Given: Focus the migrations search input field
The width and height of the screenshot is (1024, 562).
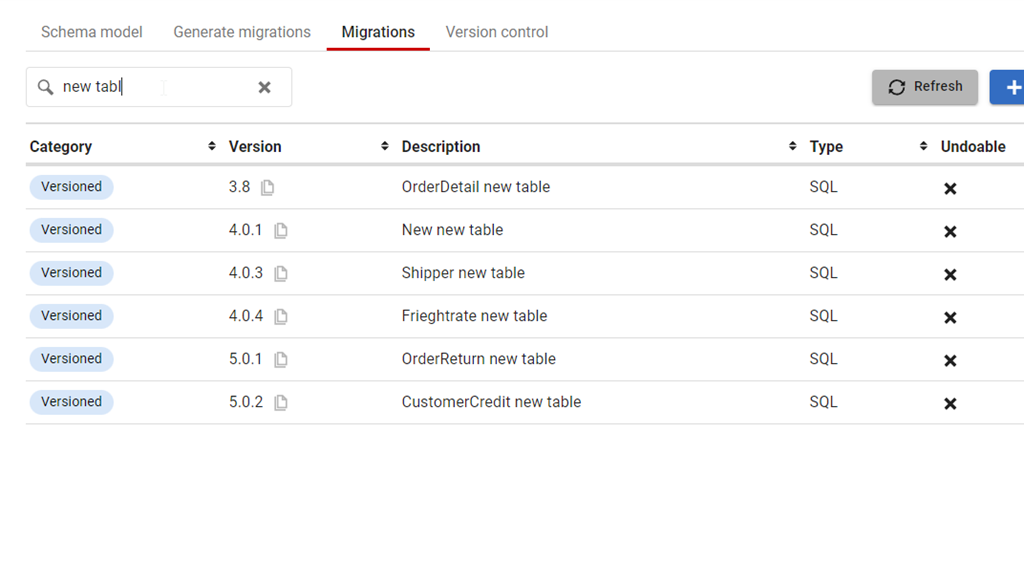Looking at the screenshot, I should pyautogui.click(x=150, y=87).
